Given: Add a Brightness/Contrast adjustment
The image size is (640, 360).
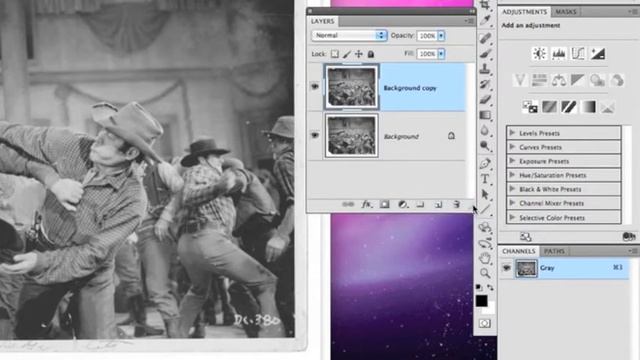Looking at the screenshot, I should [539, 53].
